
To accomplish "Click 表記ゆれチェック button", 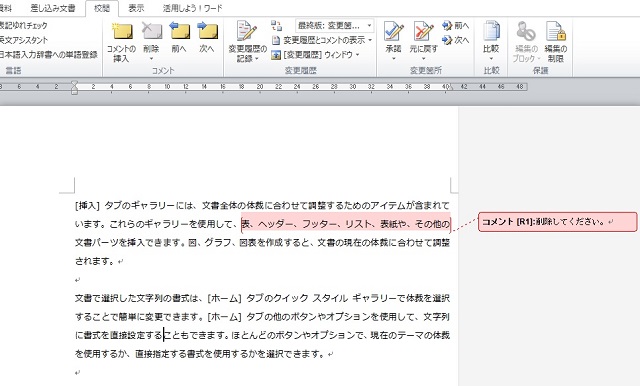I will pyautogui.click(x=24, y=26).
